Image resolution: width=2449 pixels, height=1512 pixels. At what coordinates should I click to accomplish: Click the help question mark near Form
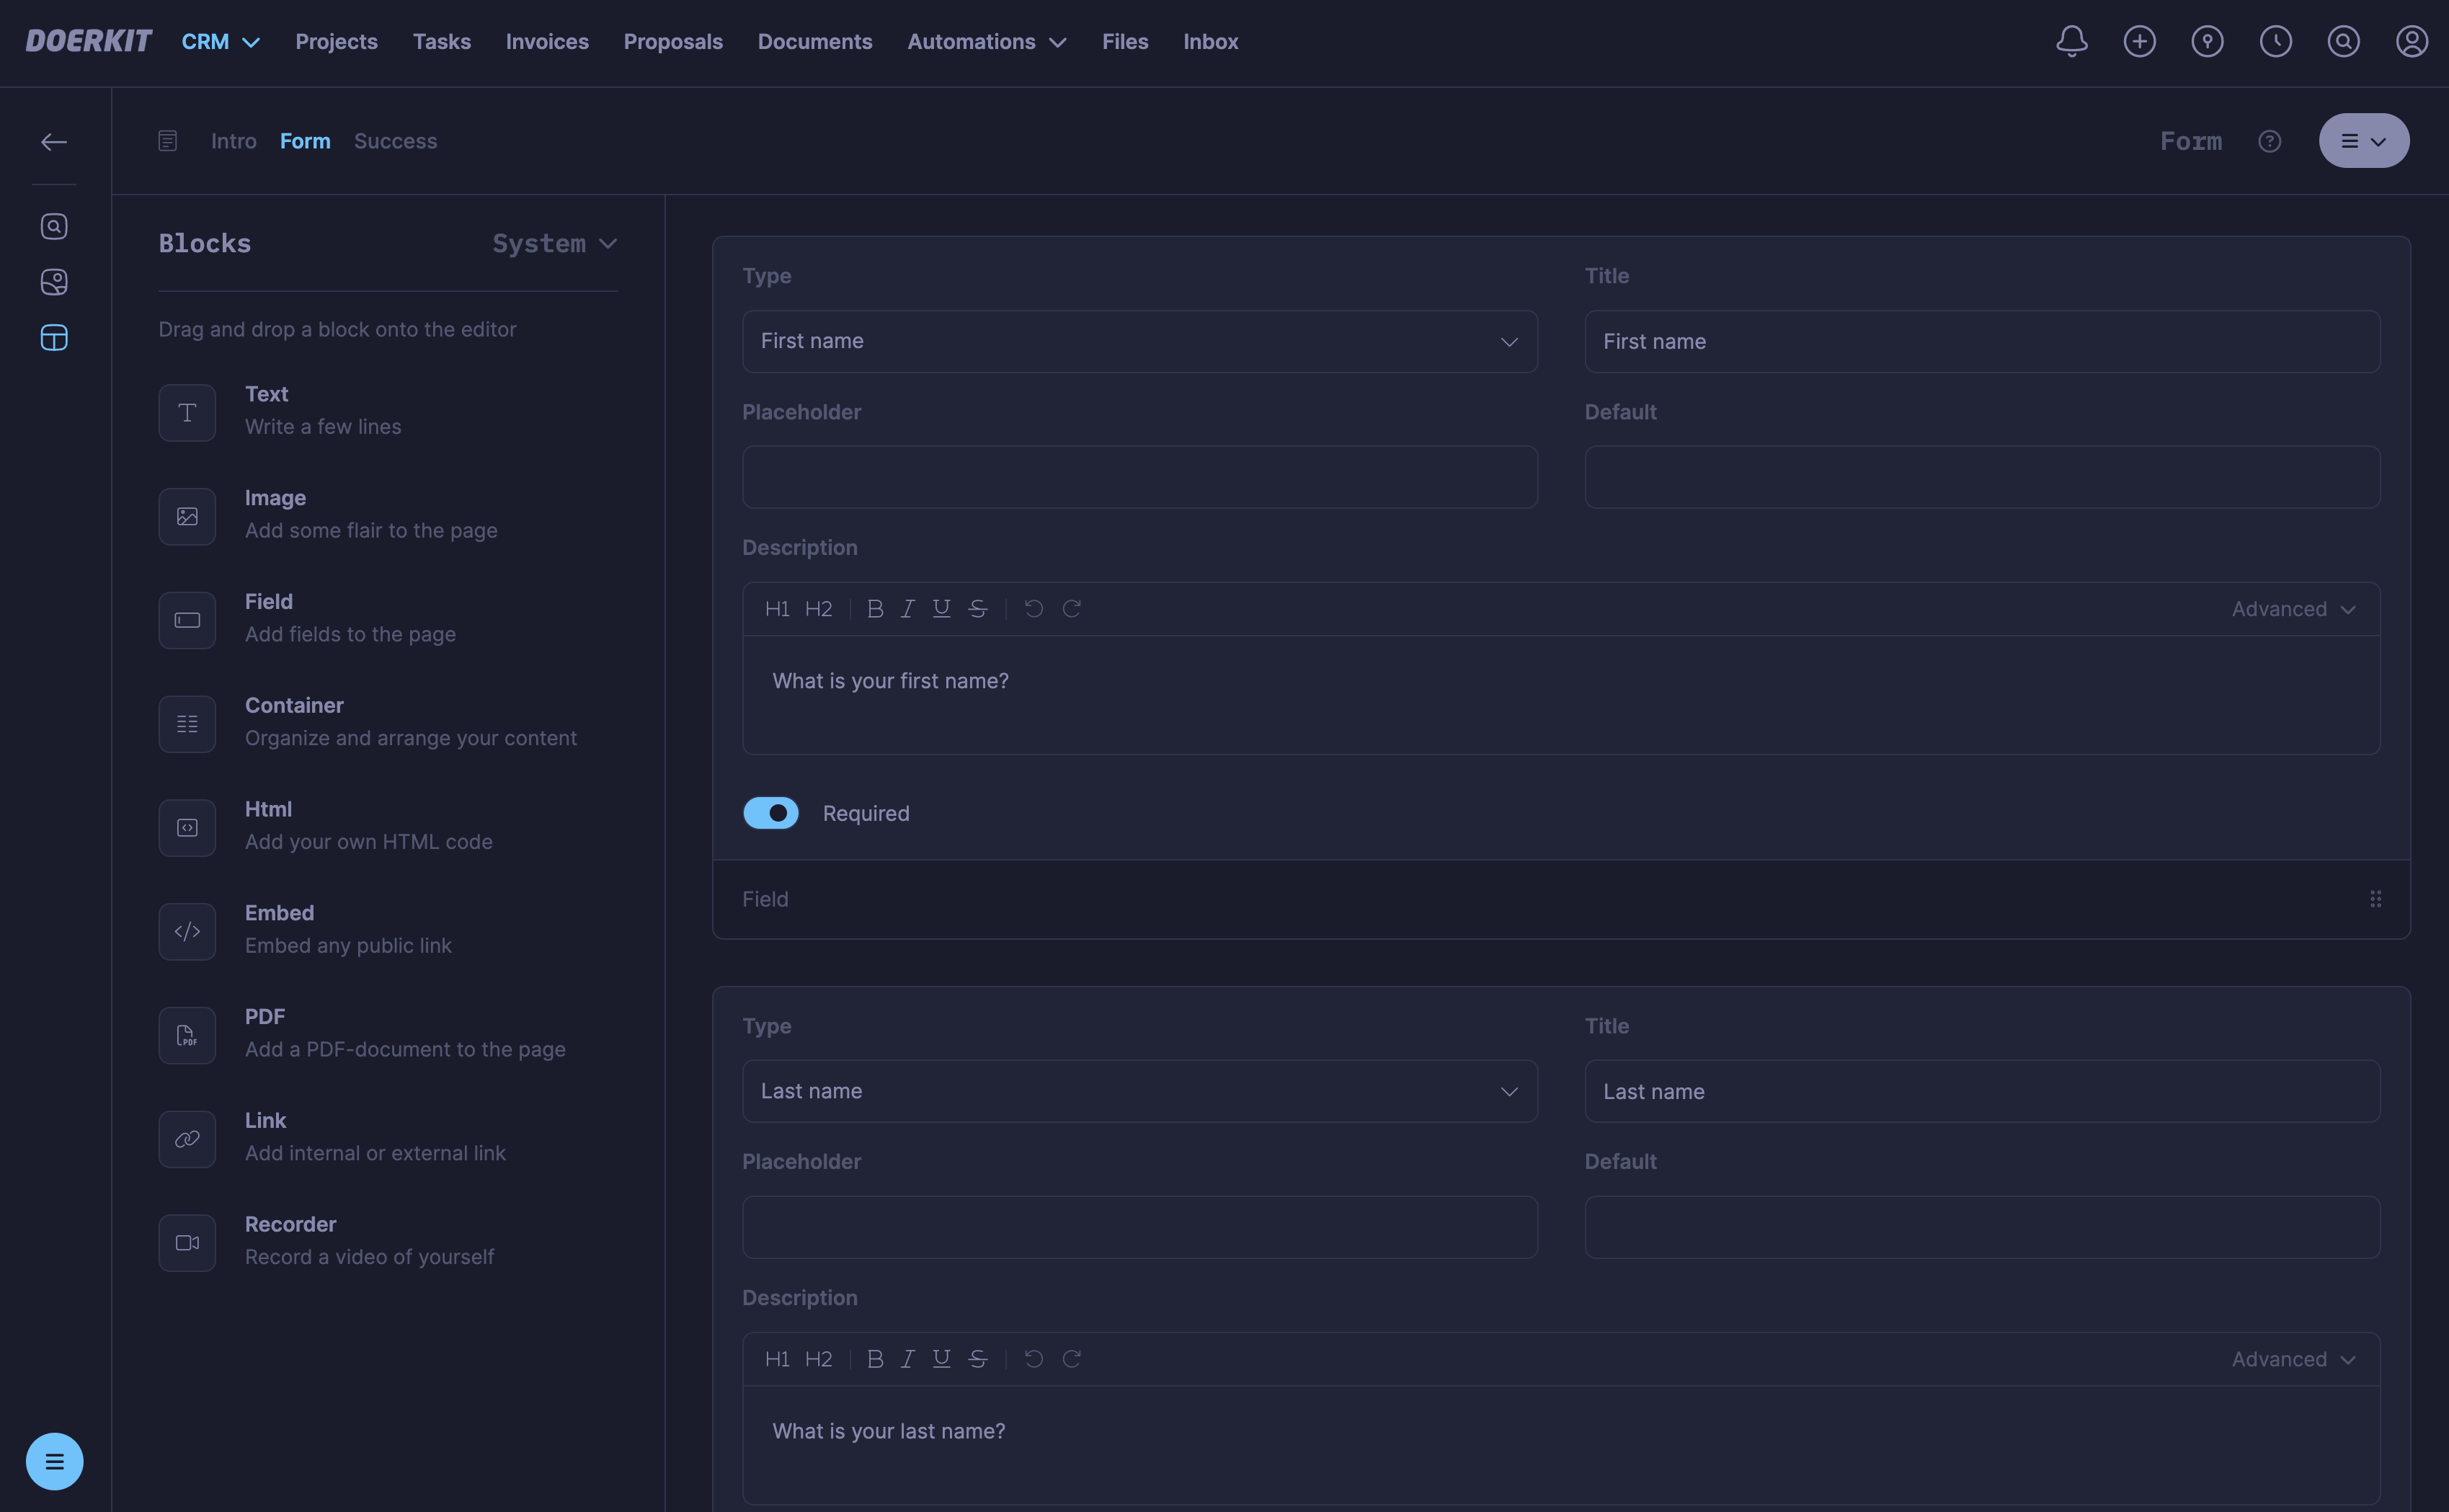pos(2269,141)
